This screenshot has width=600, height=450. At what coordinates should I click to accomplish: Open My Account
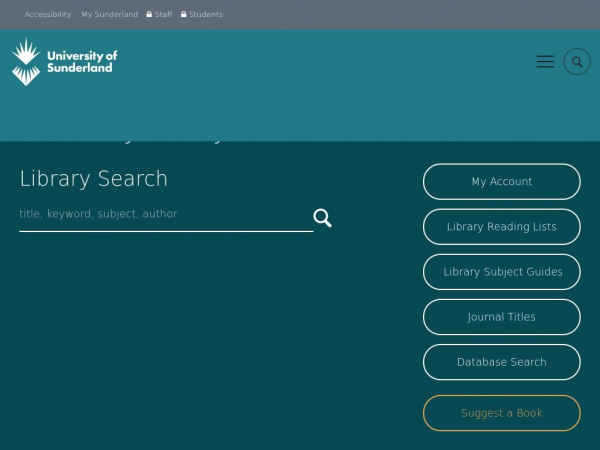tap(502, 181)
